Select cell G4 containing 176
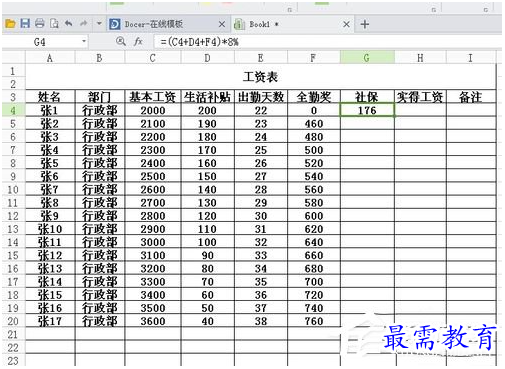 click(367, 110)
